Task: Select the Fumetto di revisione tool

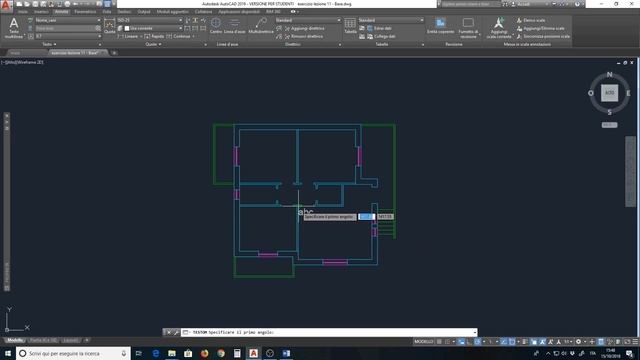Action: pyautogui.click(x=468, y=28)
